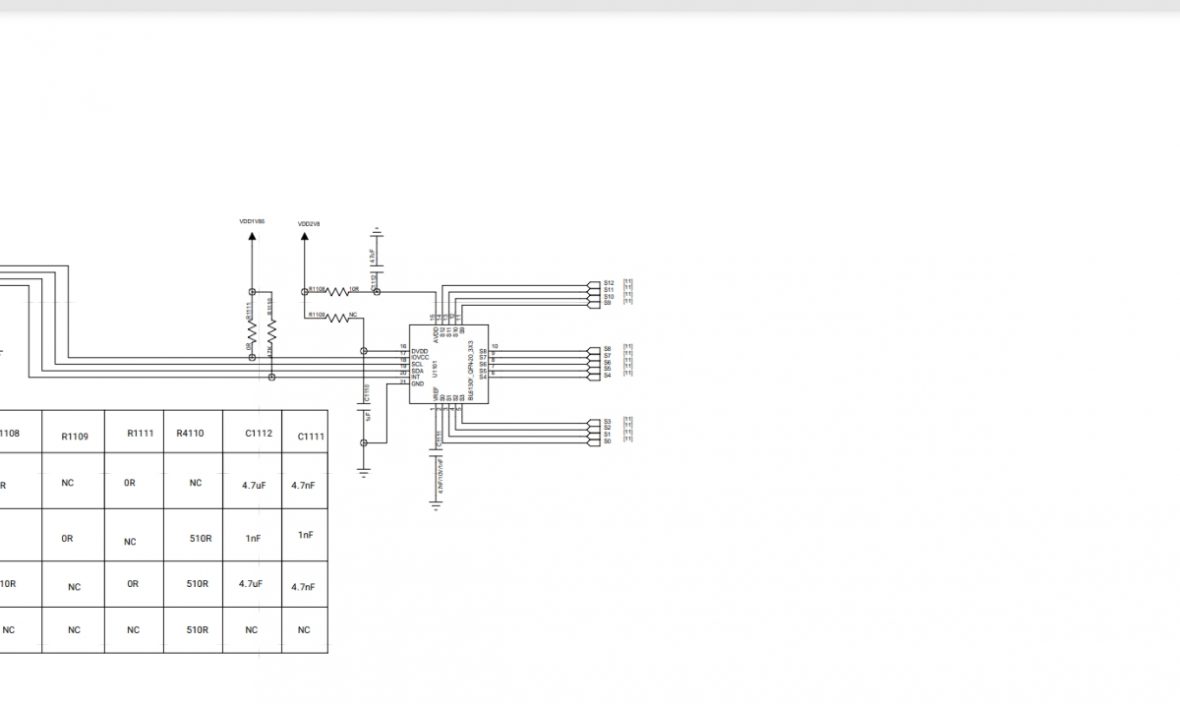Click the VDD1V80 power supply arrow
Viewport: 1180px width, 704px height.
coord(251,236)
